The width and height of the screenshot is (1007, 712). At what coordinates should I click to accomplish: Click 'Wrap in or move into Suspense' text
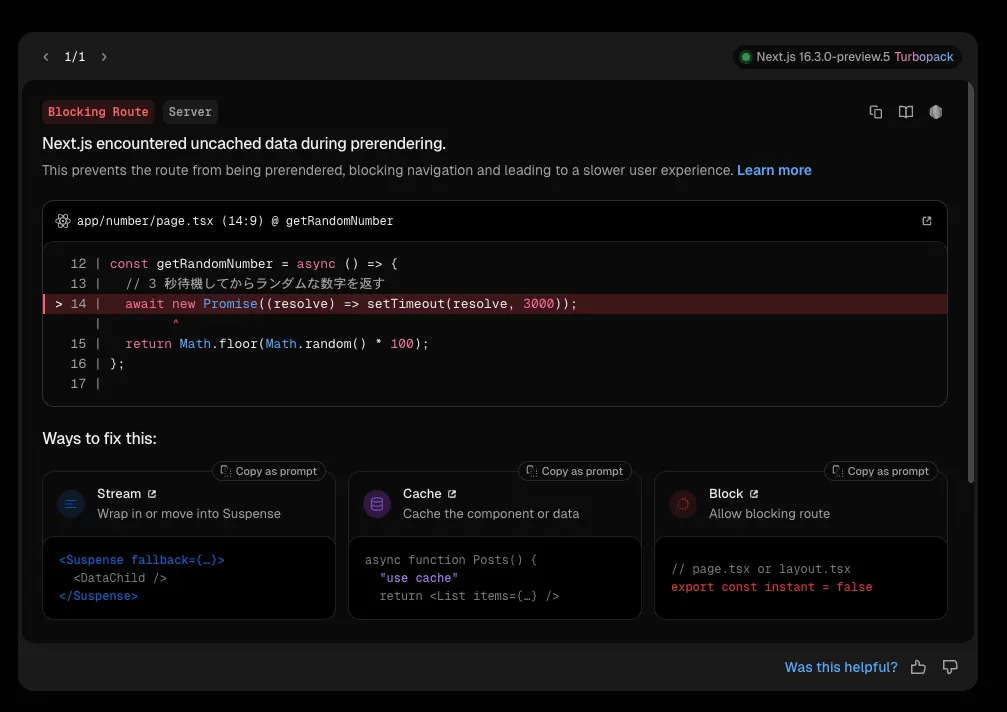click(x=189, y=514)
